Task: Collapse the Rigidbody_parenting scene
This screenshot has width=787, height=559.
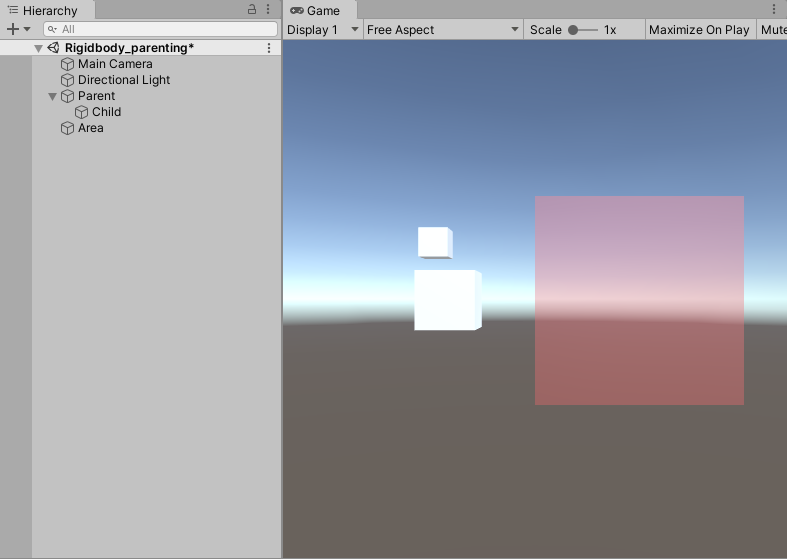Action: pos(38,48)
